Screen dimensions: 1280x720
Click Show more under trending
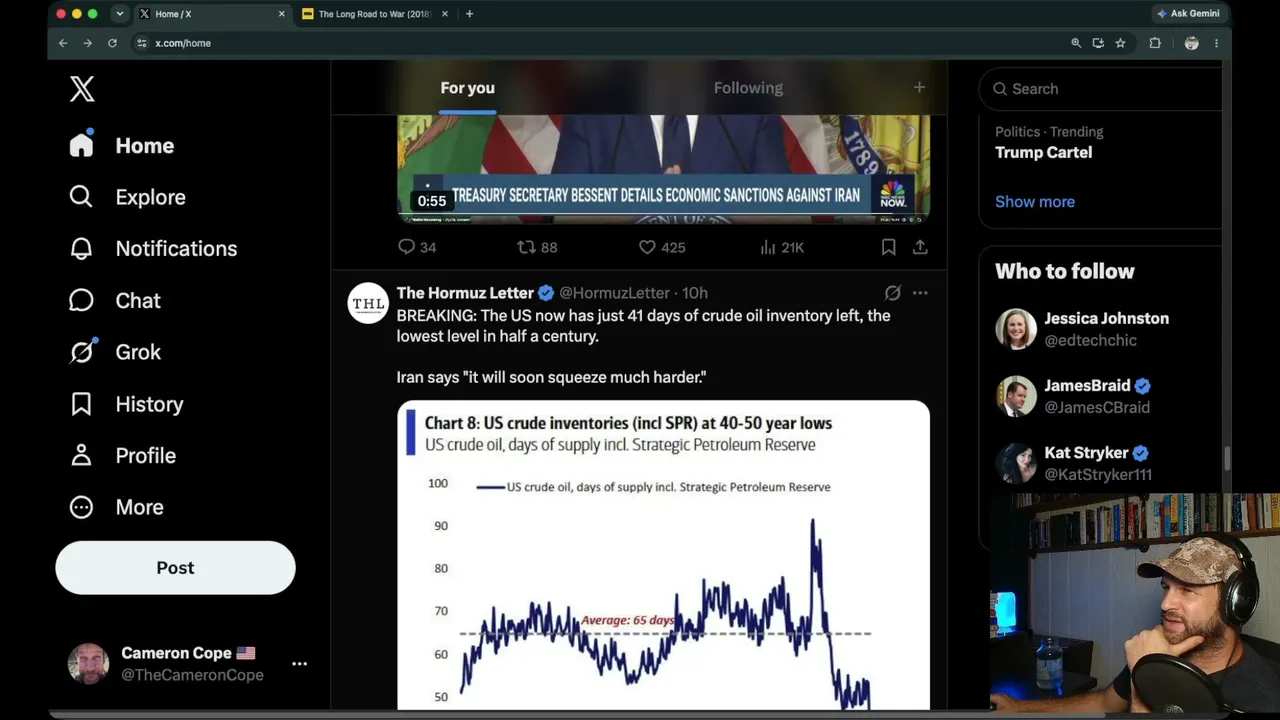click(1035, 202)
